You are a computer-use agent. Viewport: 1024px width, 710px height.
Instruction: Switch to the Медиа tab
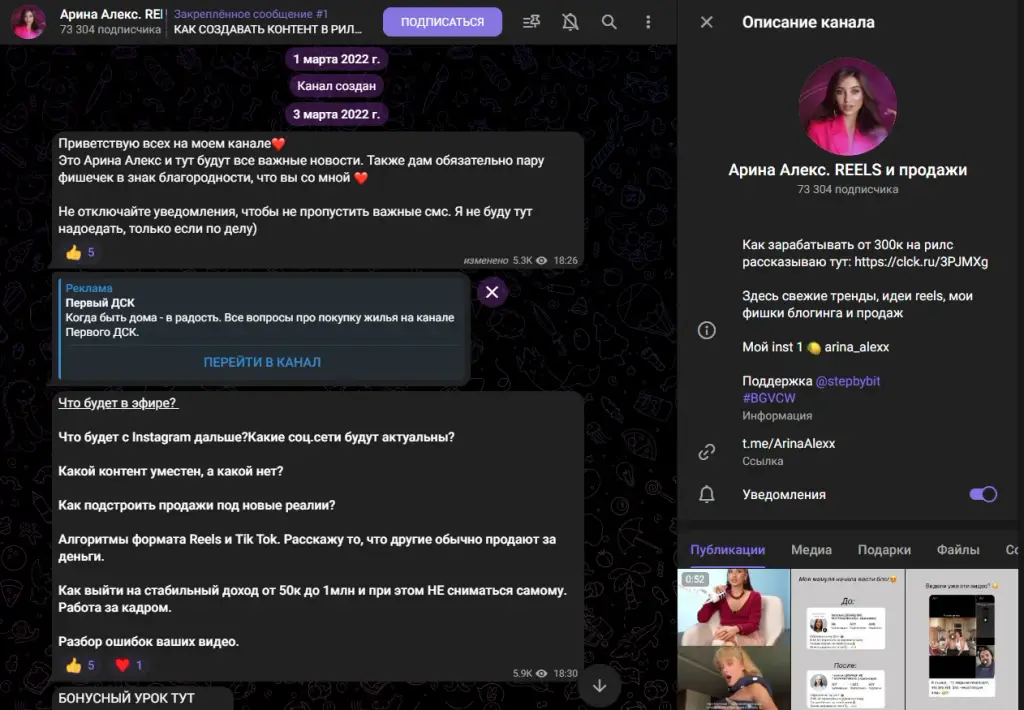tap(811, 550)
